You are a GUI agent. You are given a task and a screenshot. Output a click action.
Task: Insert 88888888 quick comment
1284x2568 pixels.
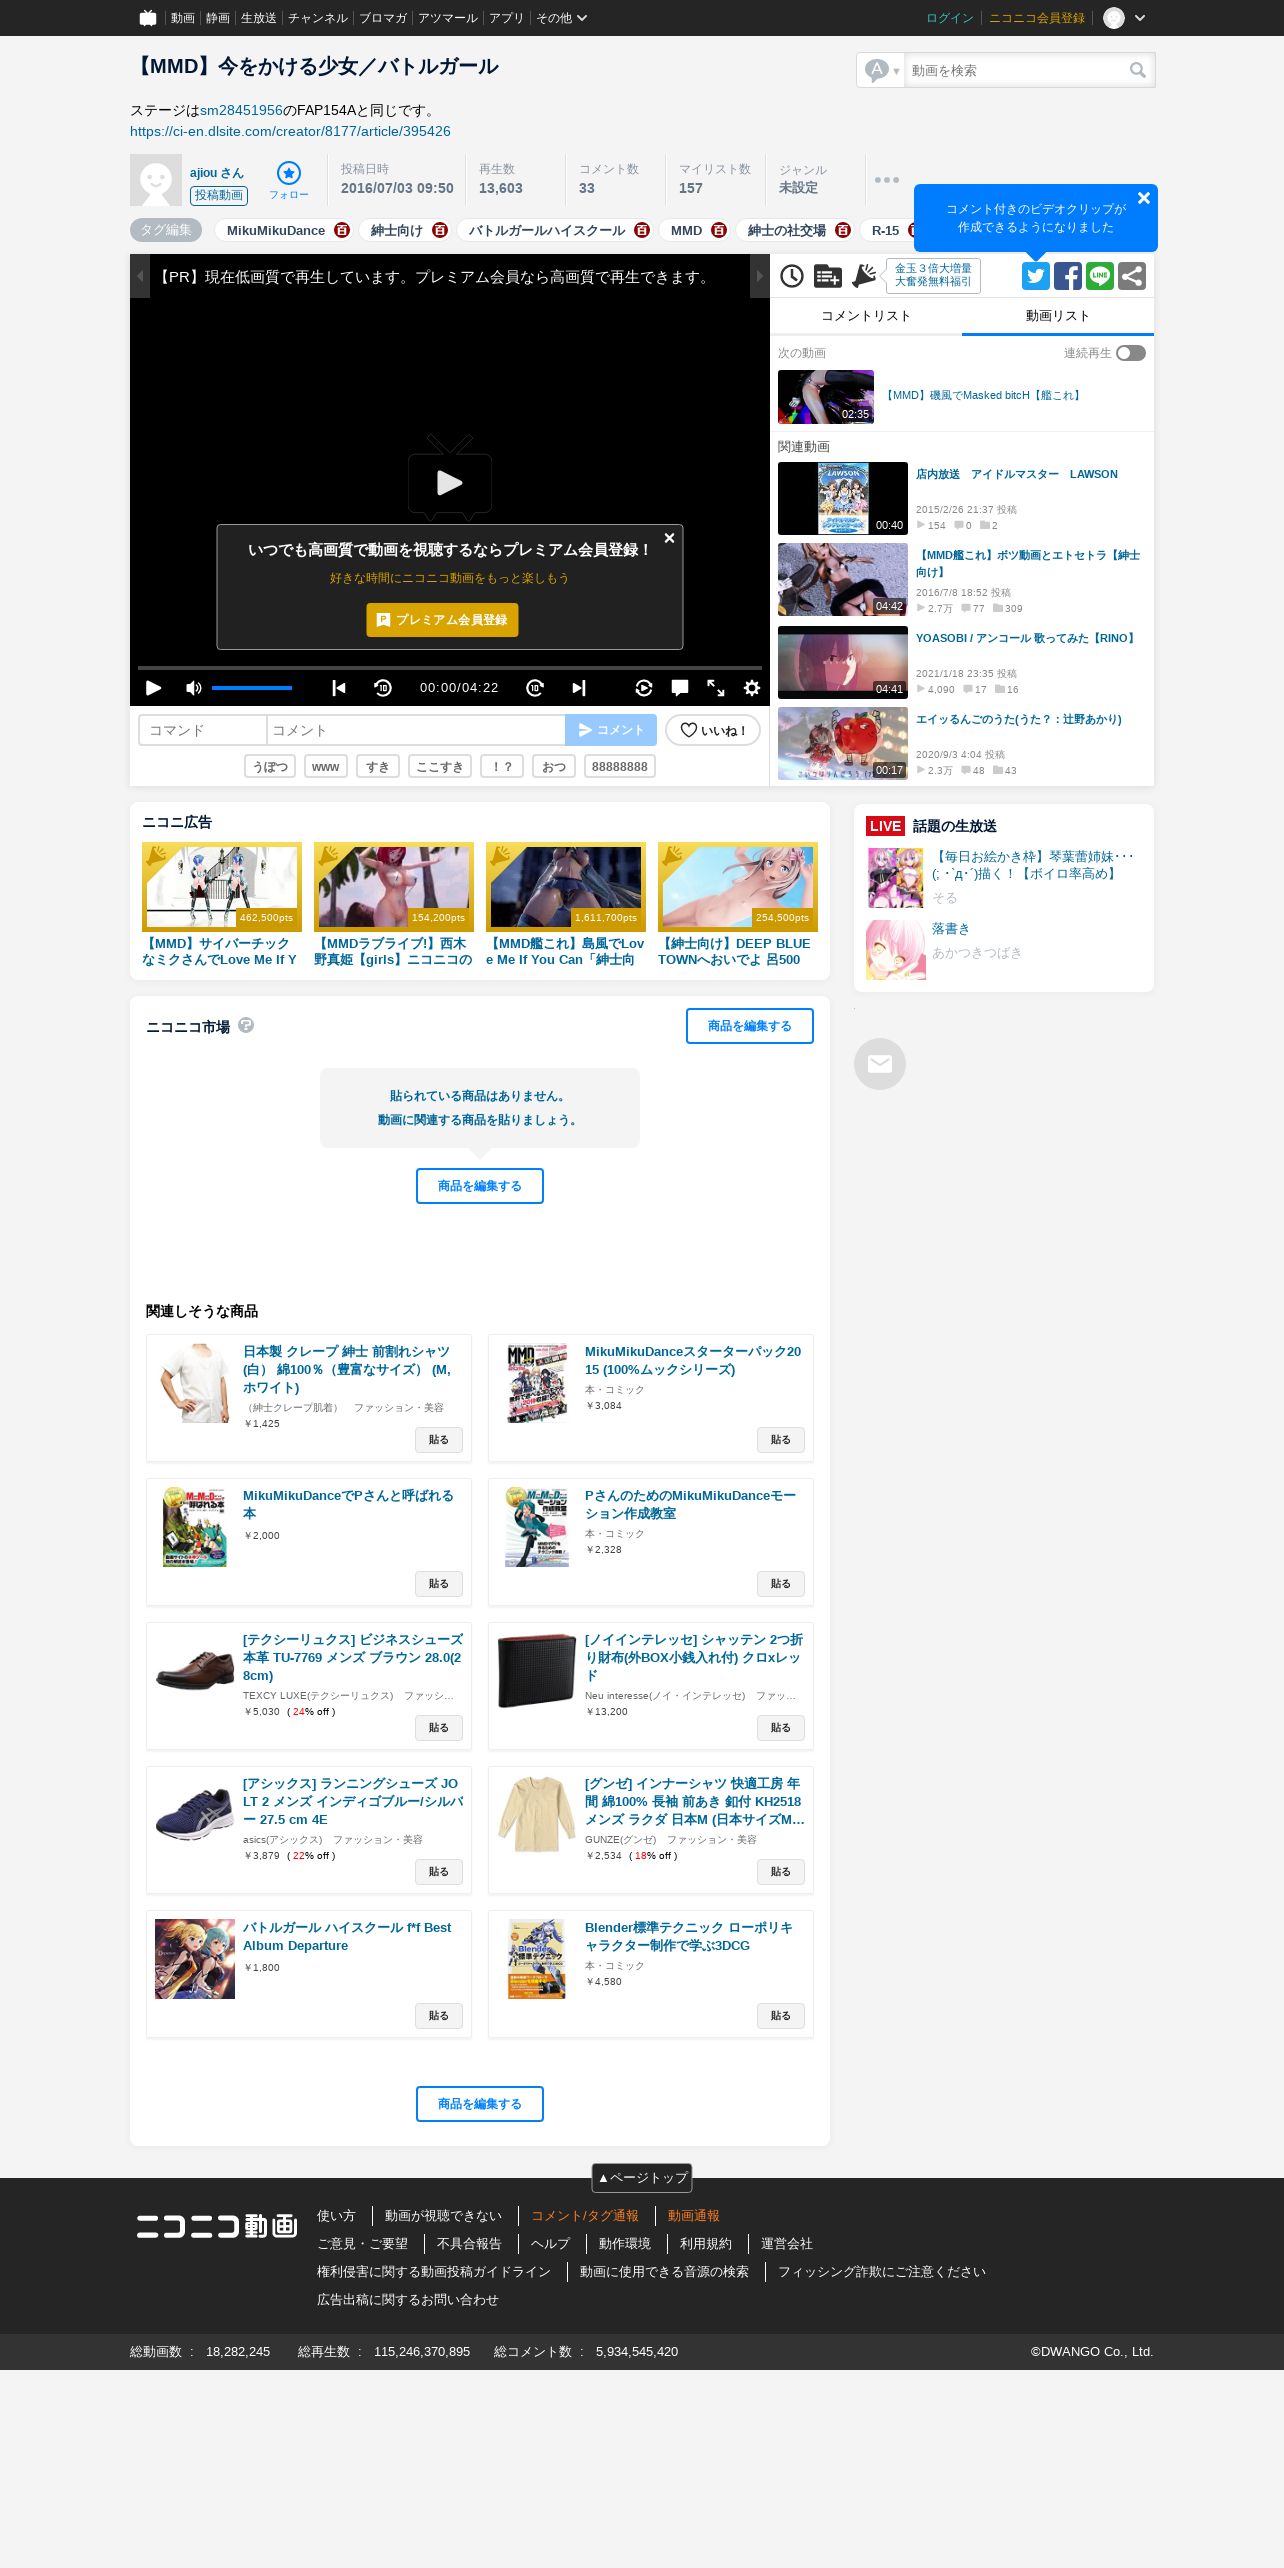(620, 767)
